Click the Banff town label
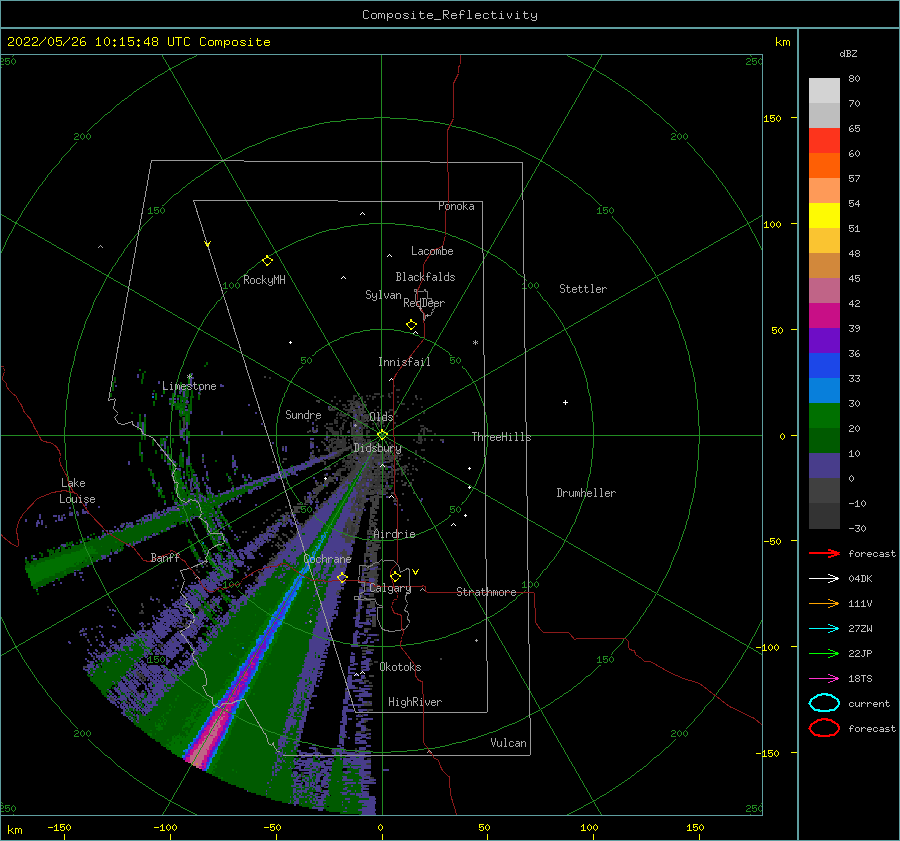 165,557
